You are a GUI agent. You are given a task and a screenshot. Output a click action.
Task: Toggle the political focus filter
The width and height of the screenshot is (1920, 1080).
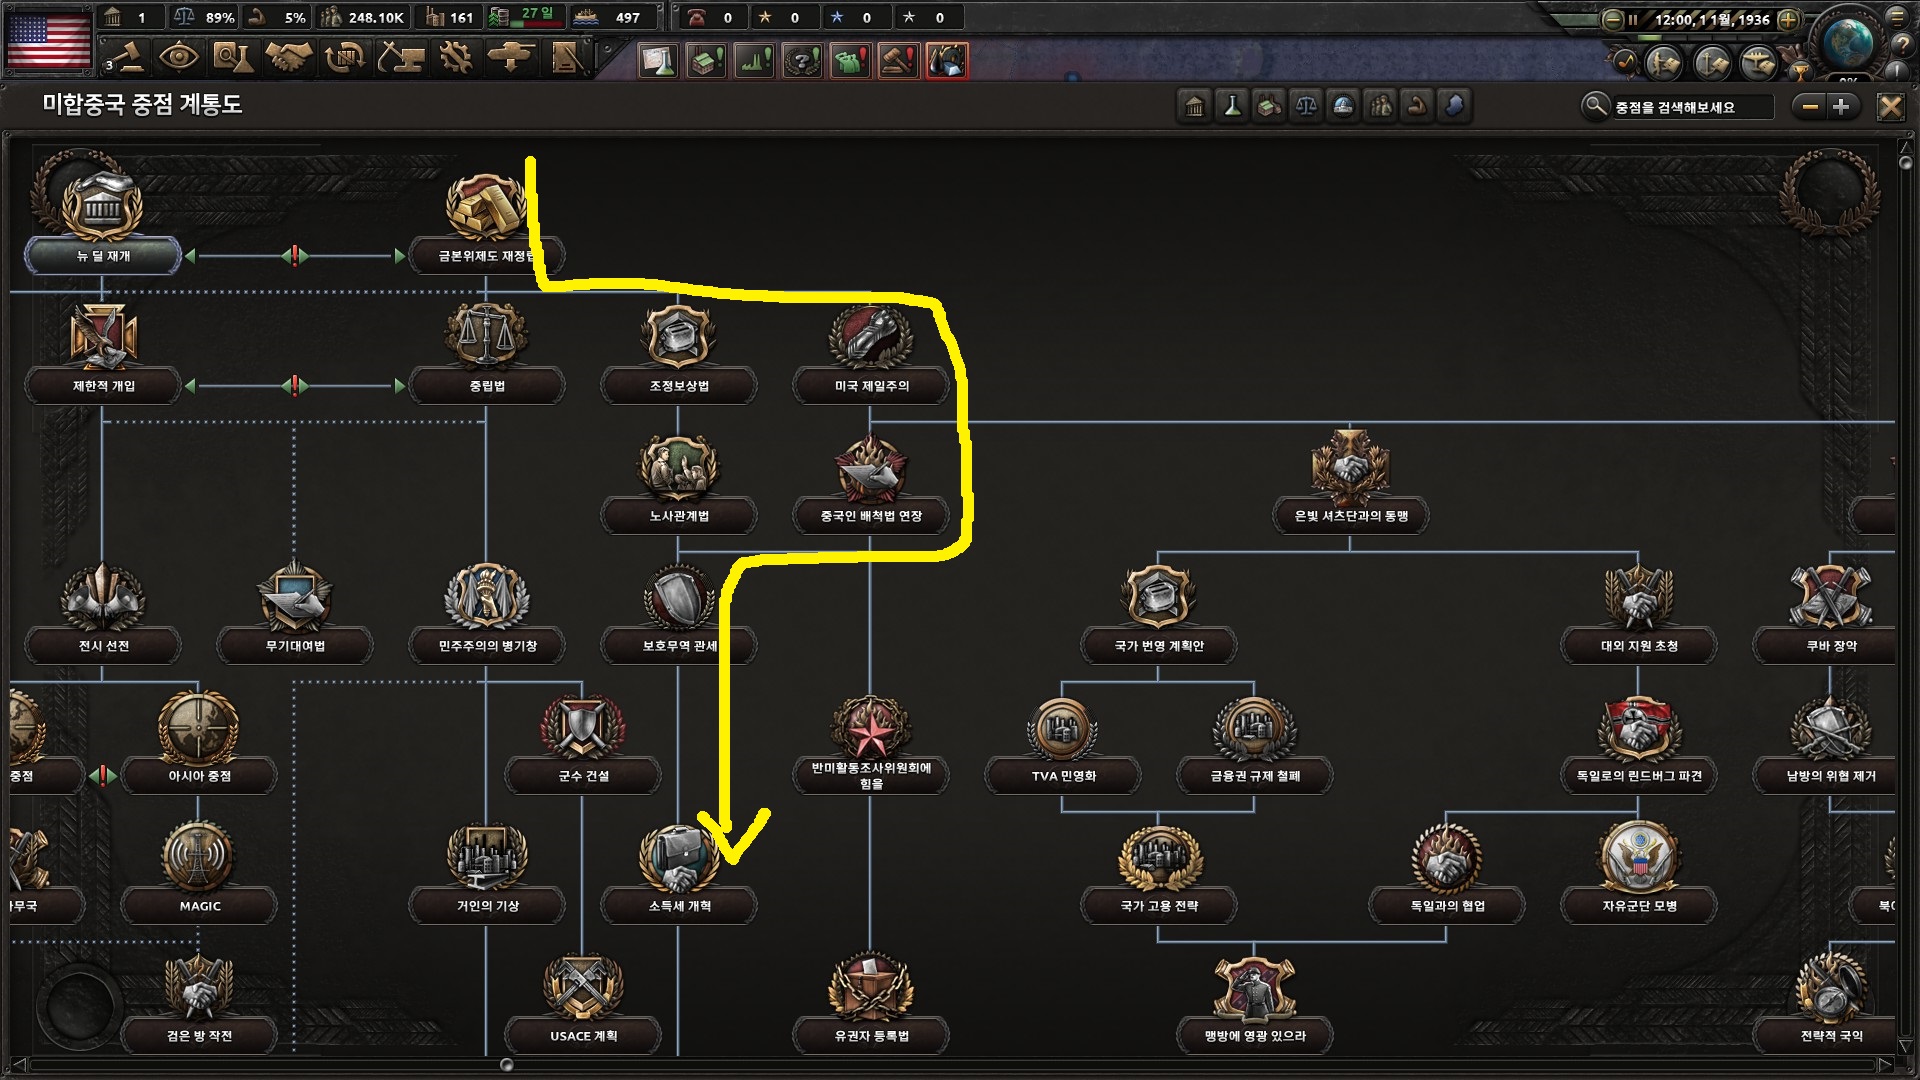(x=1195, y=106)
